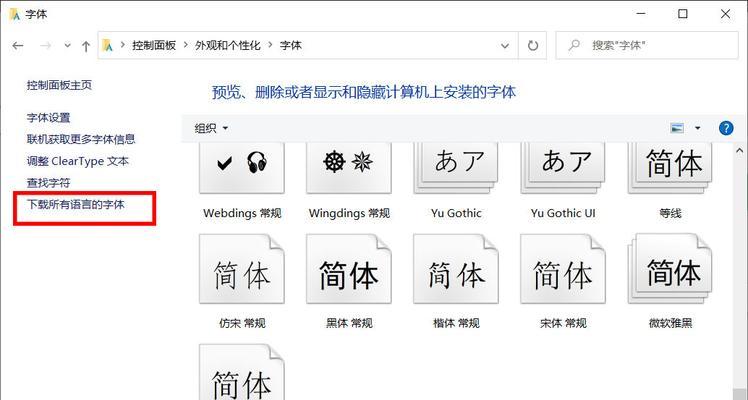The height and width of the screenshot is (400, 748).
Task: Open the Yu Gothic font family
Action: tap(456, 166)
